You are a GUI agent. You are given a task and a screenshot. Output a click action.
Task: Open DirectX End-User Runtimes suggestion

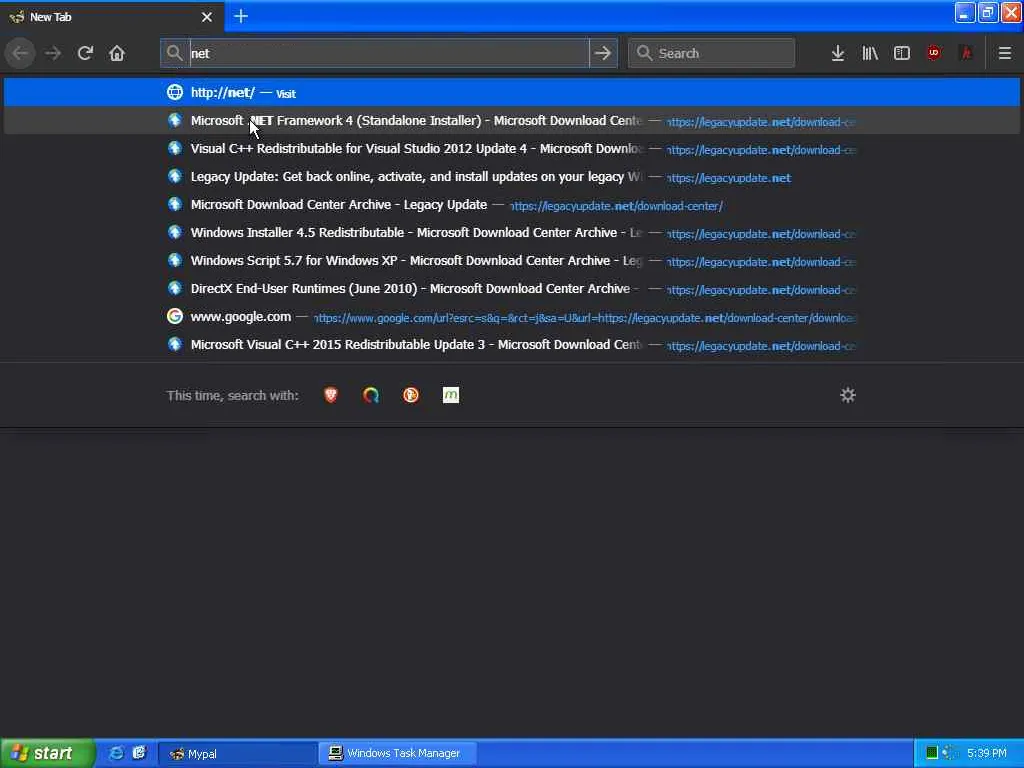[511, 288]
